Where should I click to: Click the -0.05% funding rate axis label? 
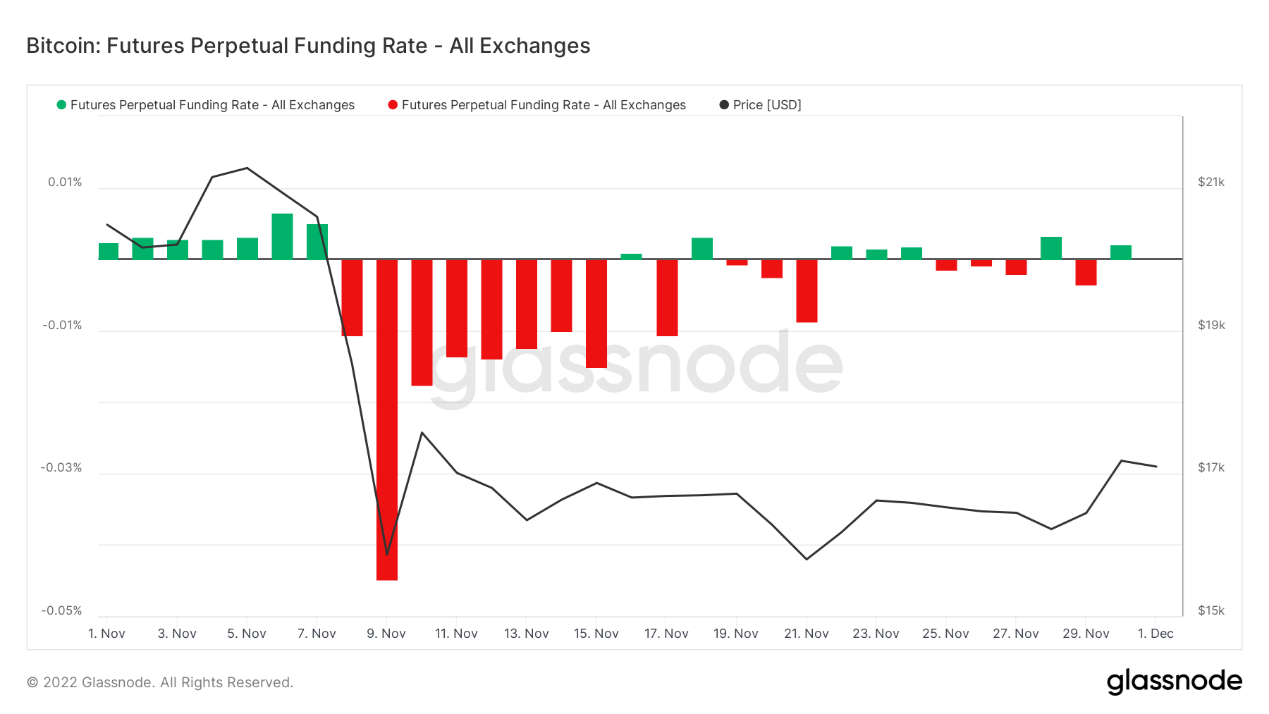61,611
